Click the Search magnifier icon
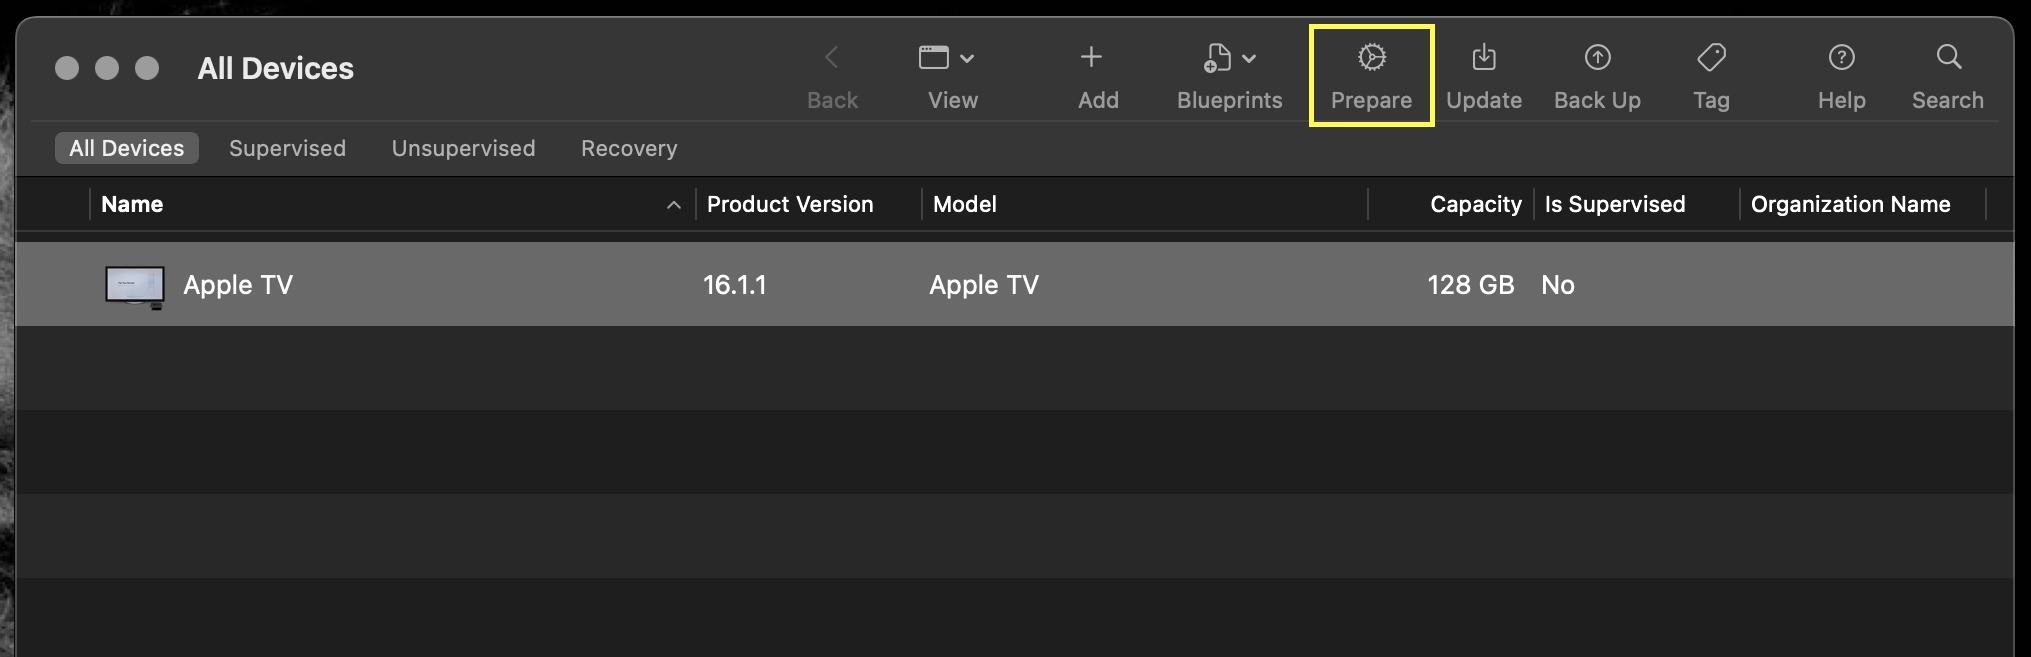Screen dimensions: 2031x657 pos(1948,57)
